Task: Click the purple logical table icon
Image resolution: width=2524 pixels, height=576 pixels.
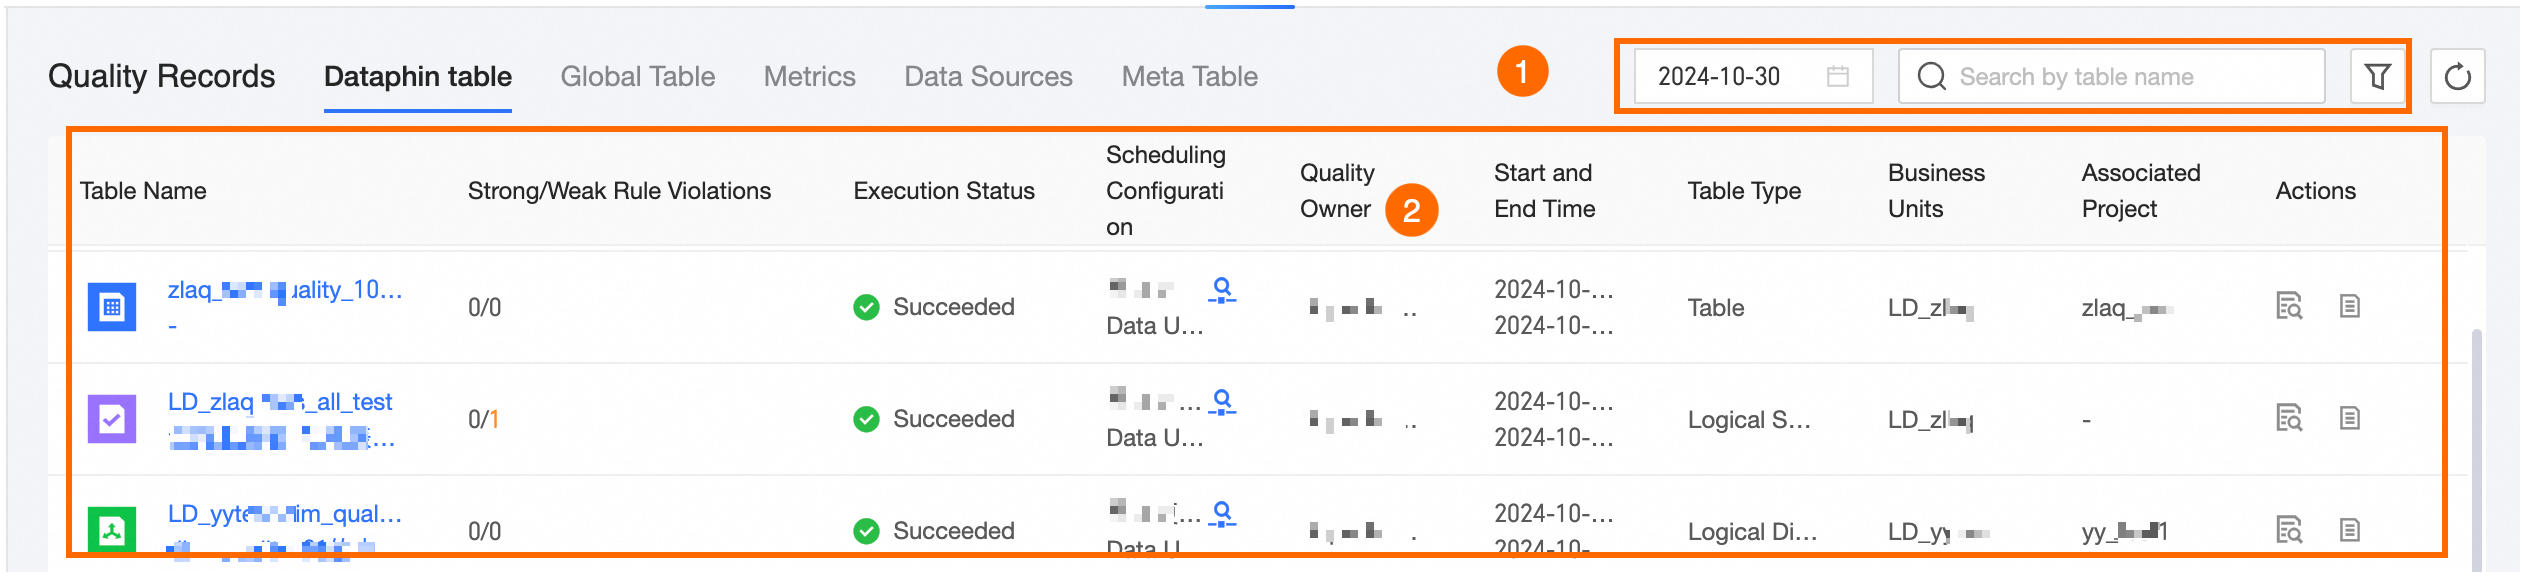Action: [112, 419]
